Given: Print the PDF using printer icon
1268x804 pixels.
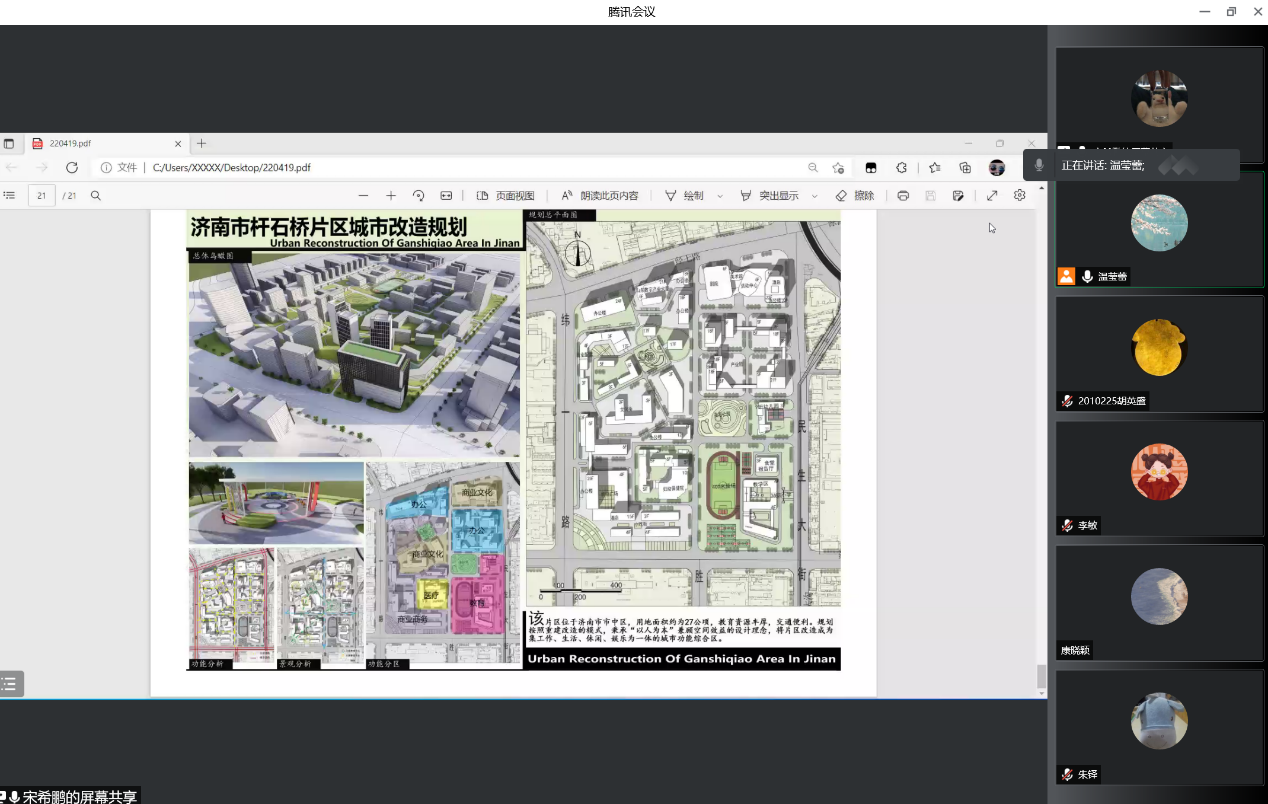Looking at the screenshot, I should [903, 196].
